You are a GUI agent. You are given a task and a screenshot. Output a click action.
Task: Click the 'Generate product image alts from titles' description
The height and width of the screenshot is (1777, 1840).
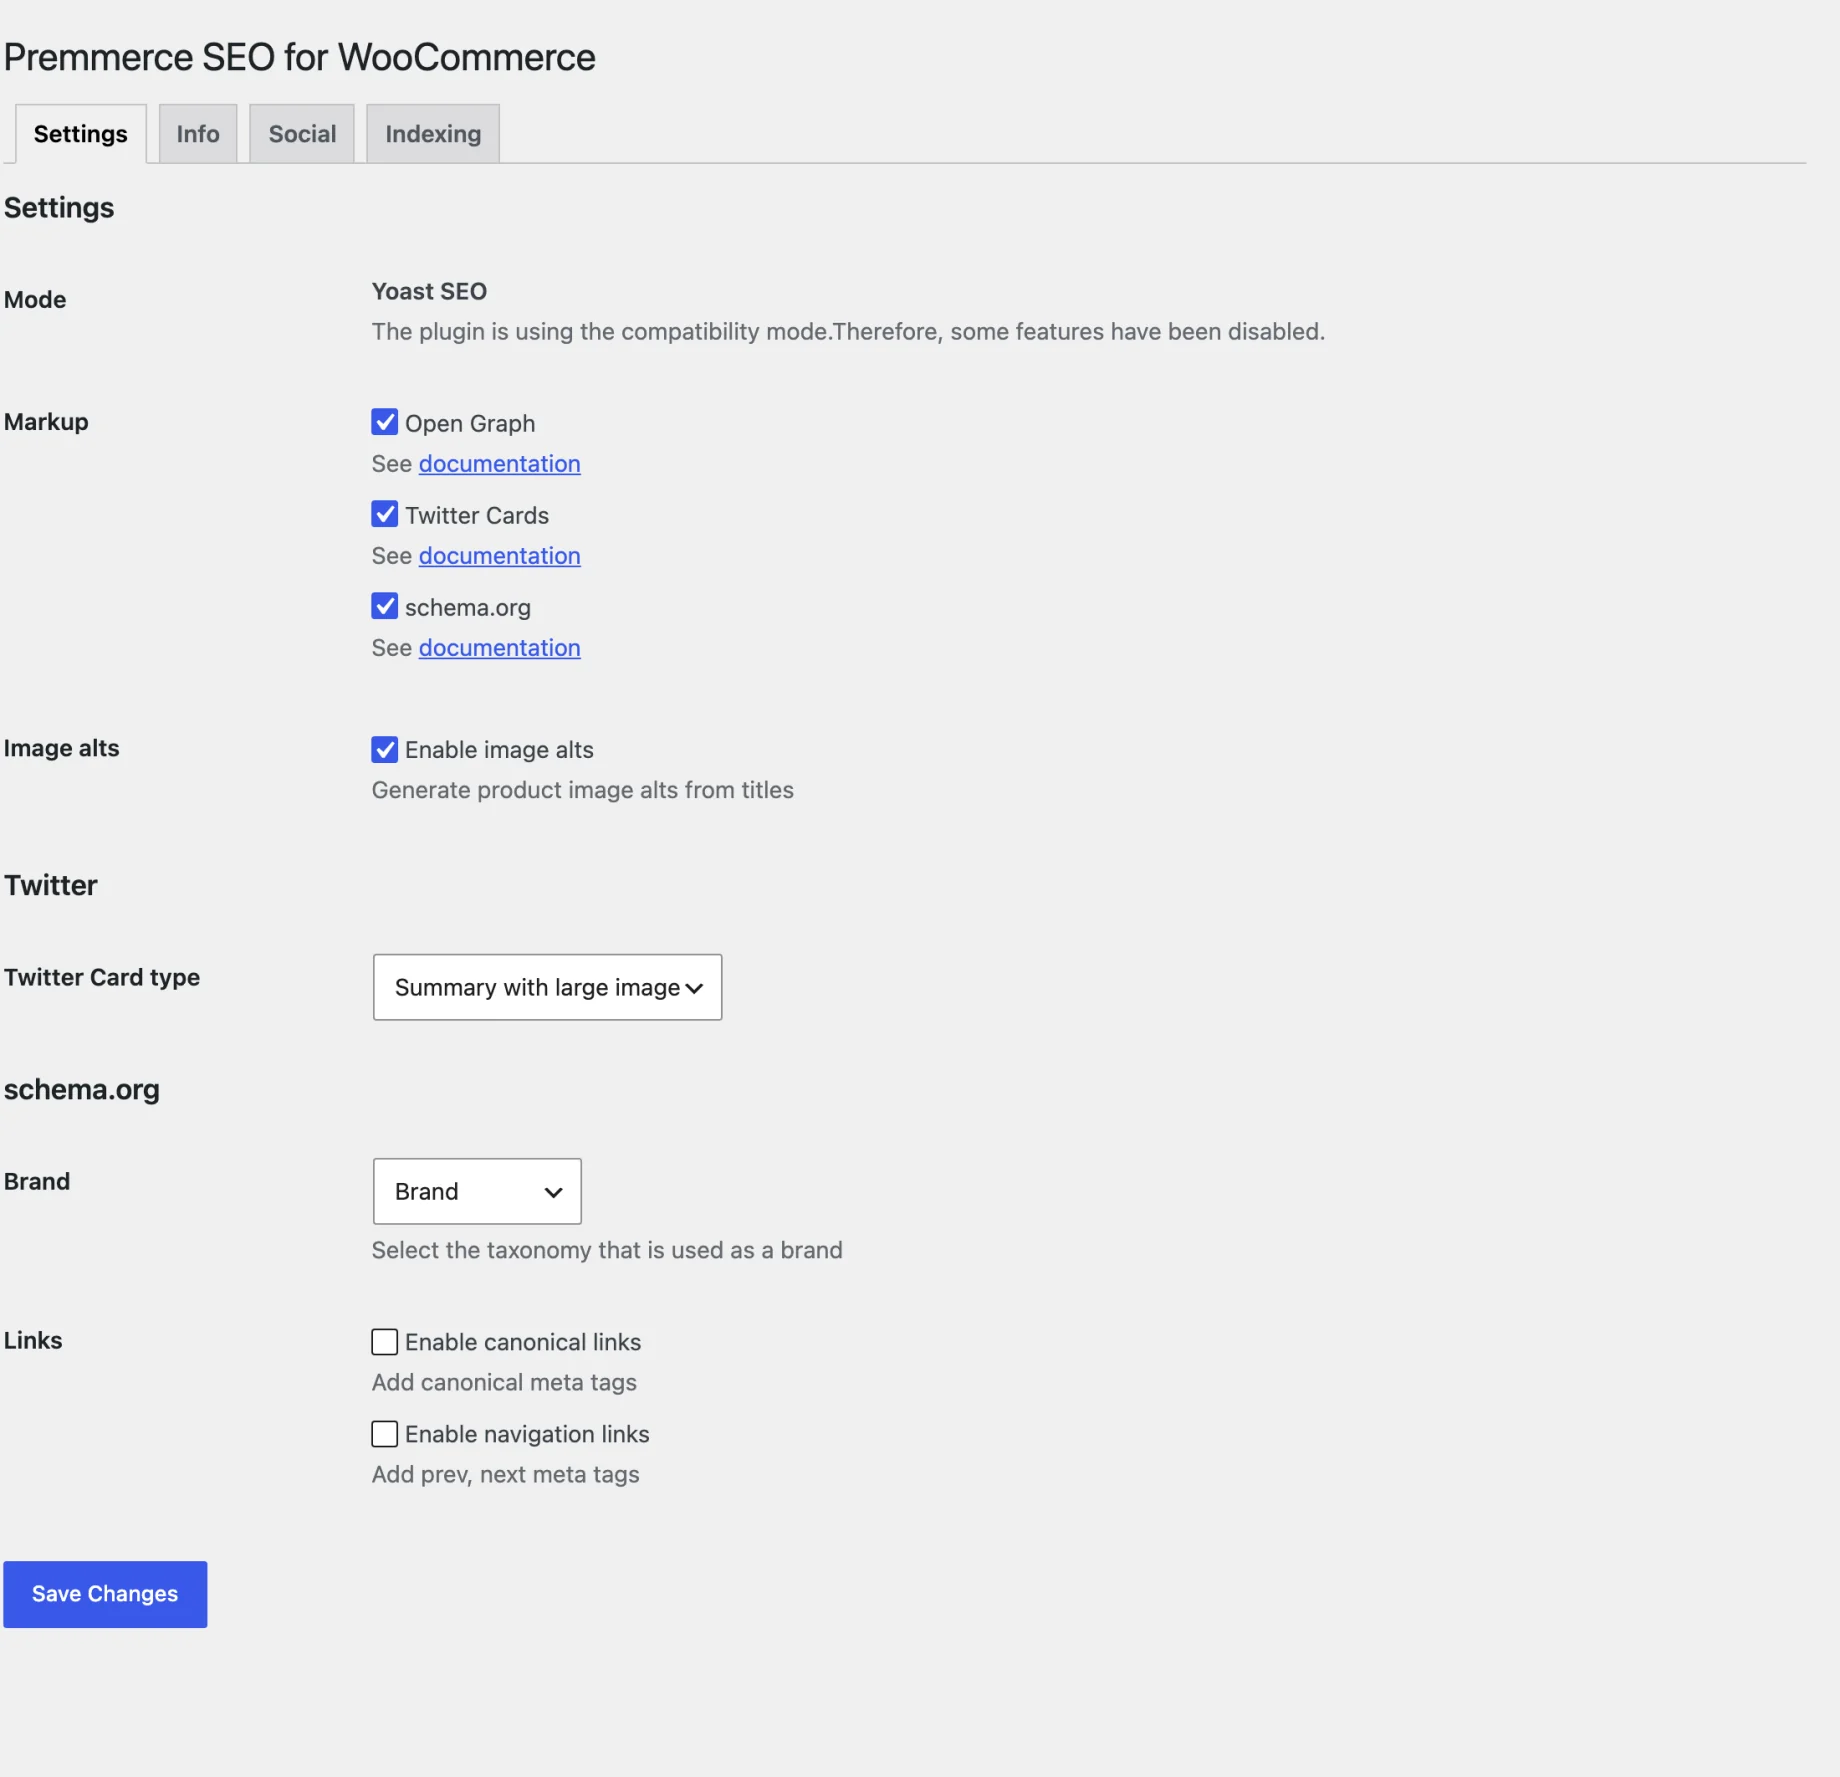click(583, 790)
